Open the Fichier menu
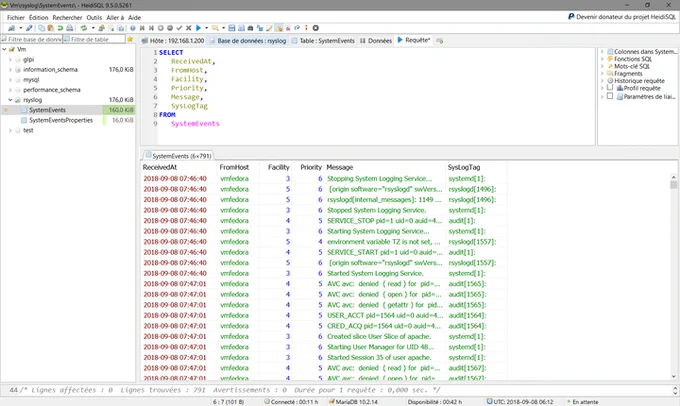The height and width of the screenshot is (406, 680). coord(16,18)
